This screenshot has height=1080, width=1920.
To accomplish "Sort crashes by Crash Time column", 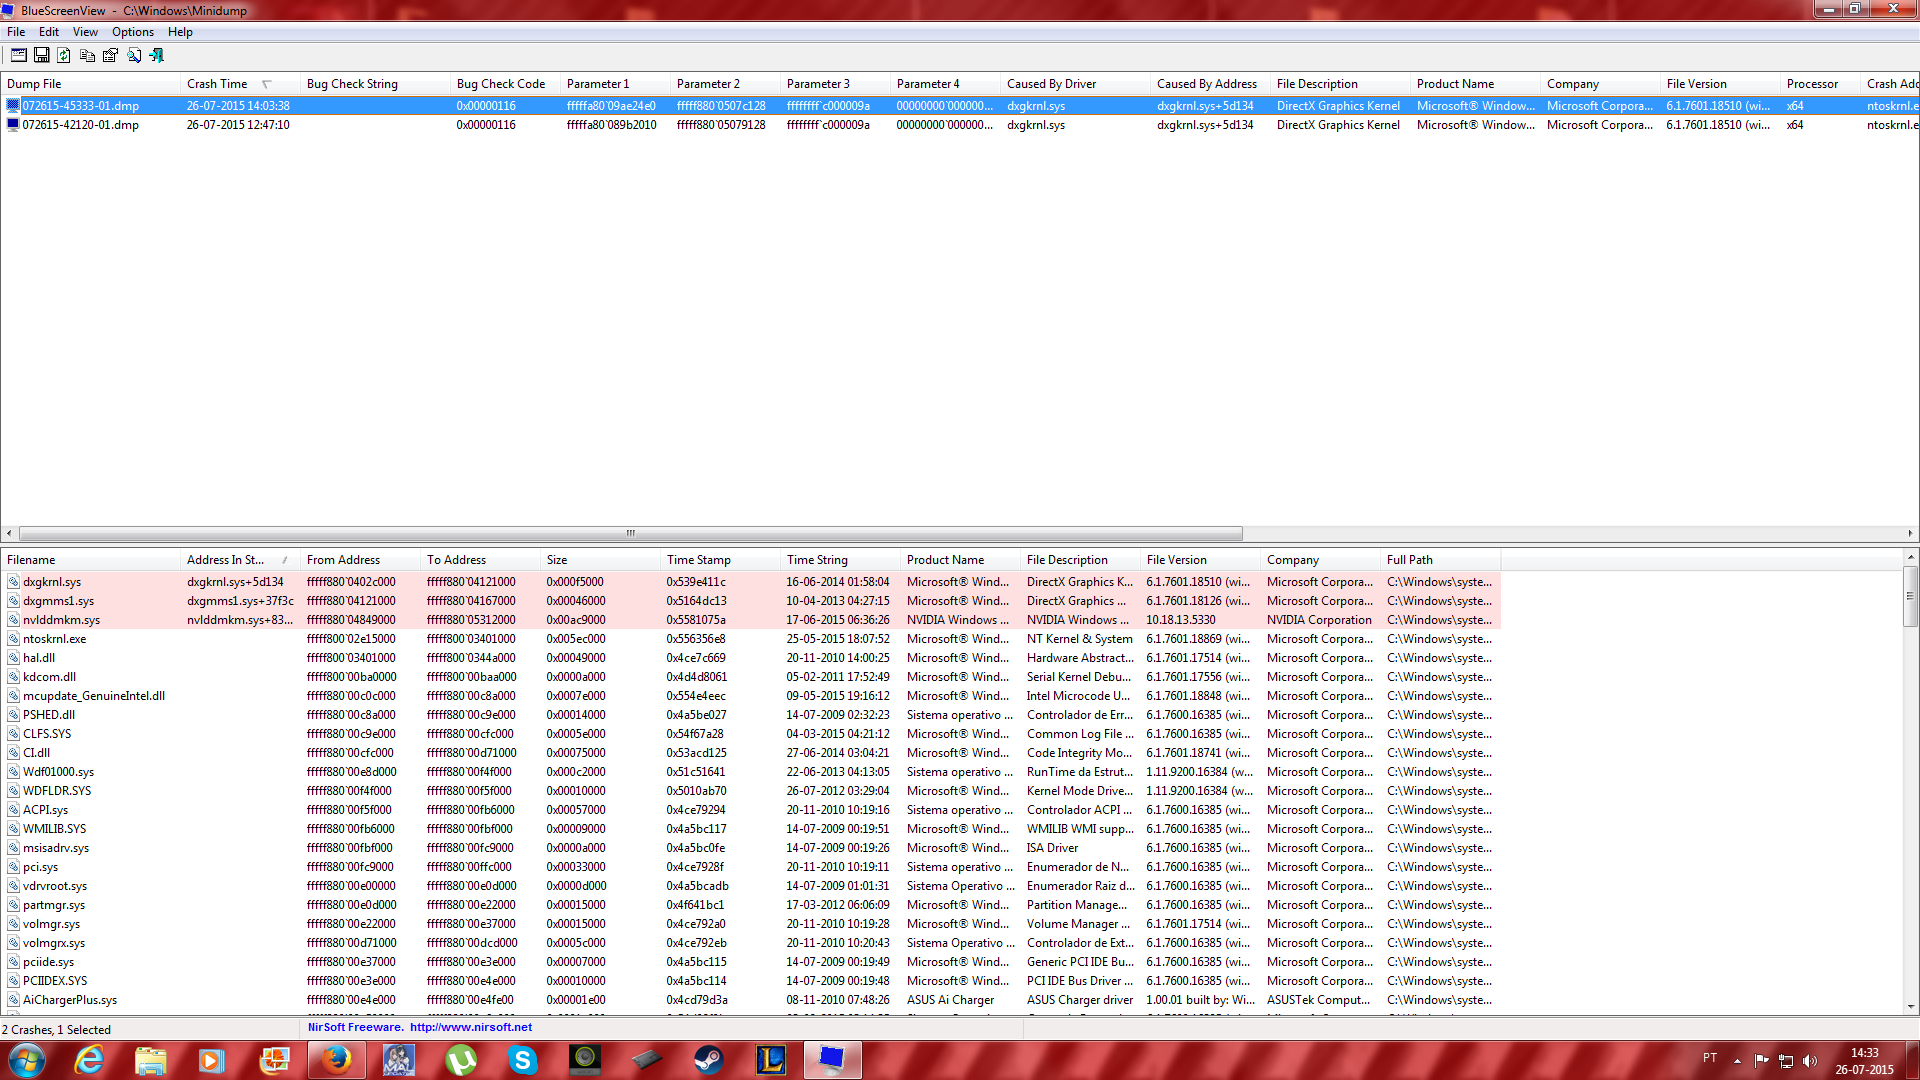I will coord(240,84).
